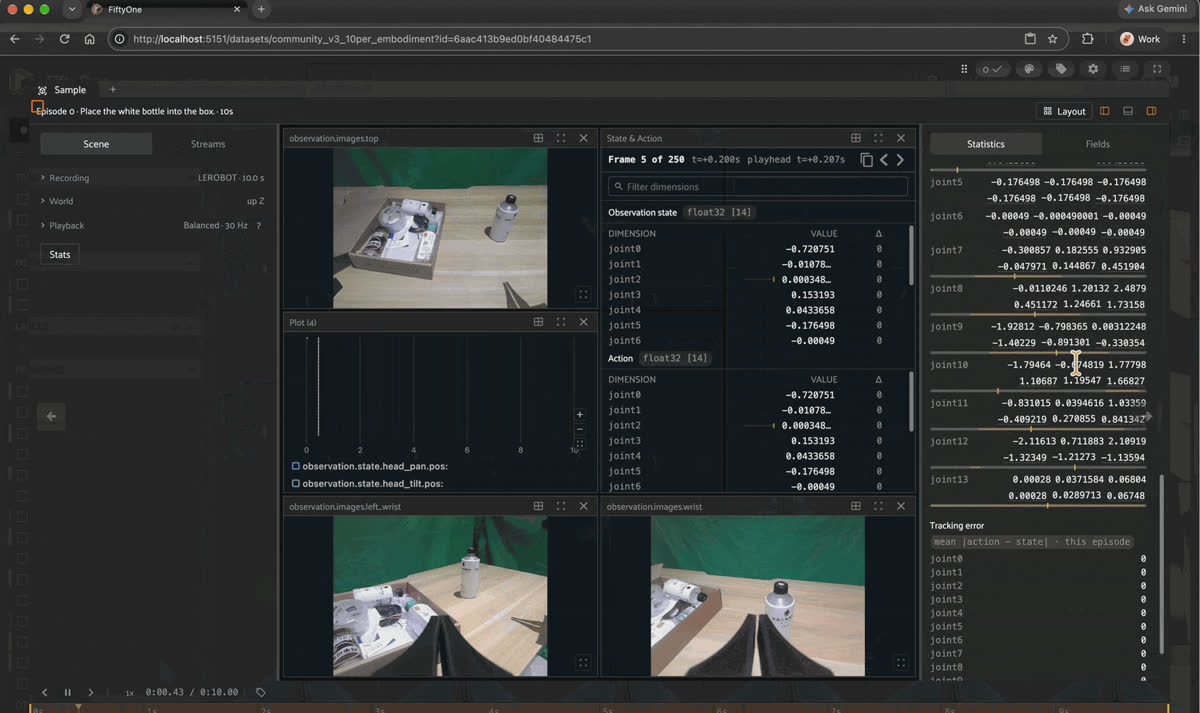
Task: Open the Work profile button
Action: pos(1141,39)
